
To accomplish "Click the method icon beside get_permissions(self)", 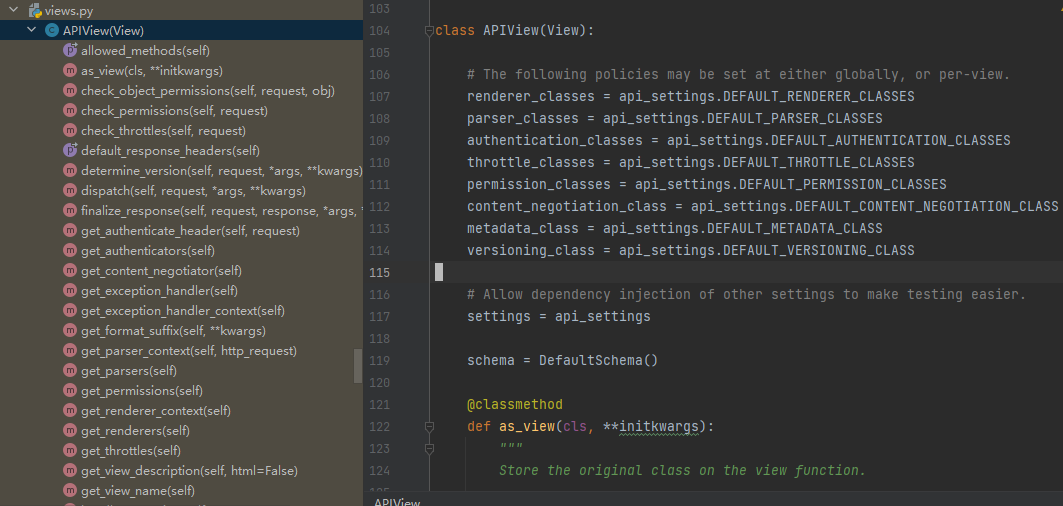I will [70, 391].
